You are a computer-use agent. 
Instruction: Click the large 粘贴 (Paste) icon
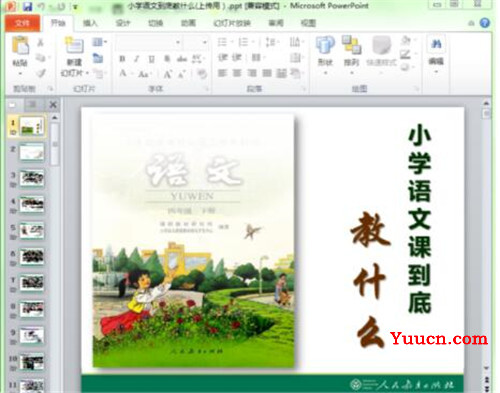20,45
